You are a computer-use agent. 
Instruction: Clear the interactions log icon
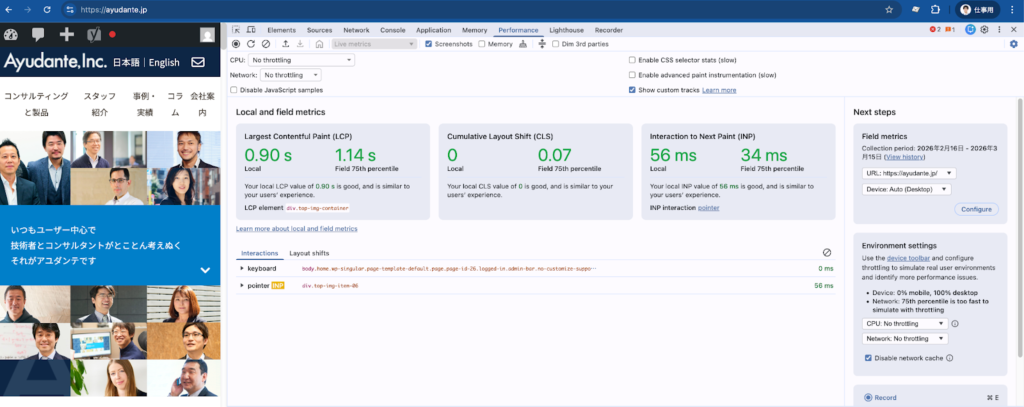826,253
